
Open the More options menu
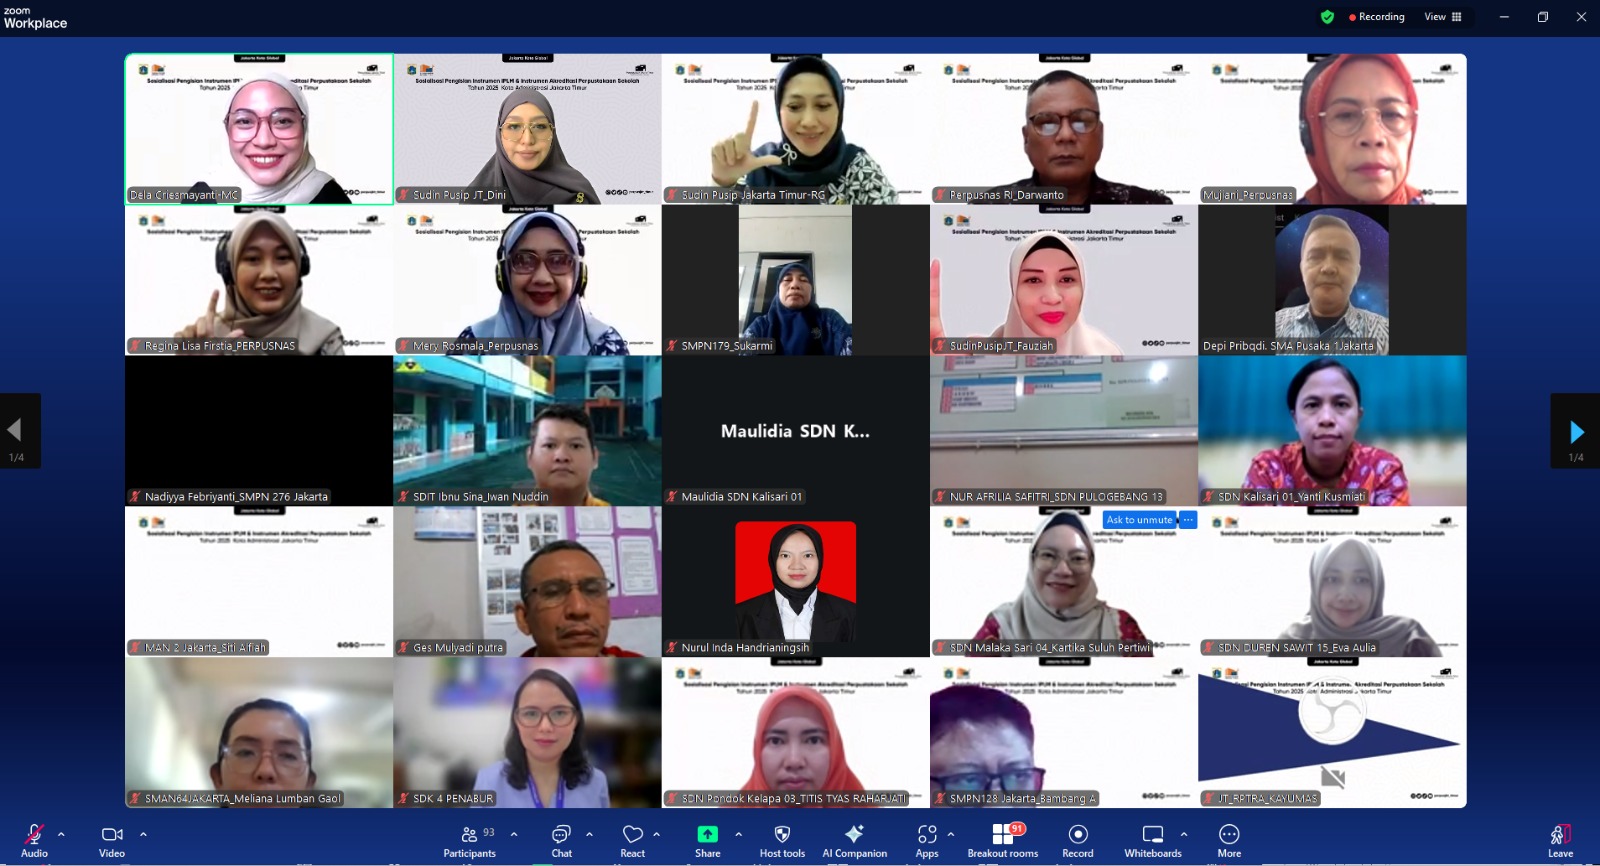coord(1229,840)
